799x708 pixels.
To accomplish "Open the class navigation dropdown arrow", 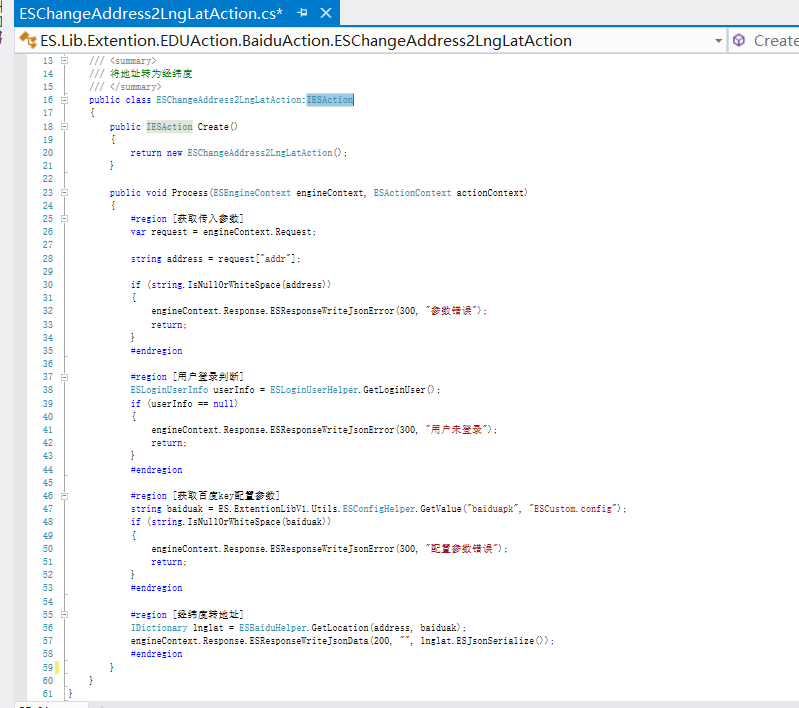I will (x=718, y=41).
